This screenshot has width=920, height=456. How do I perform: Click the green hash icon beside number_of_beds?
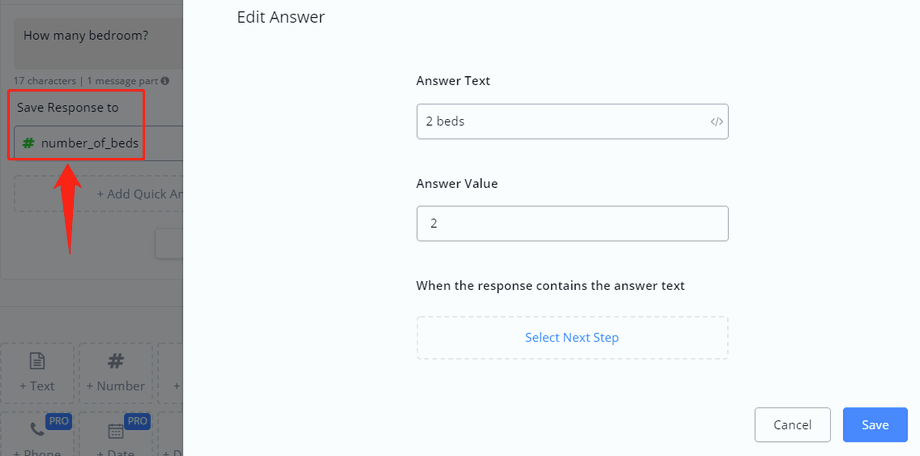pos(28,143)
